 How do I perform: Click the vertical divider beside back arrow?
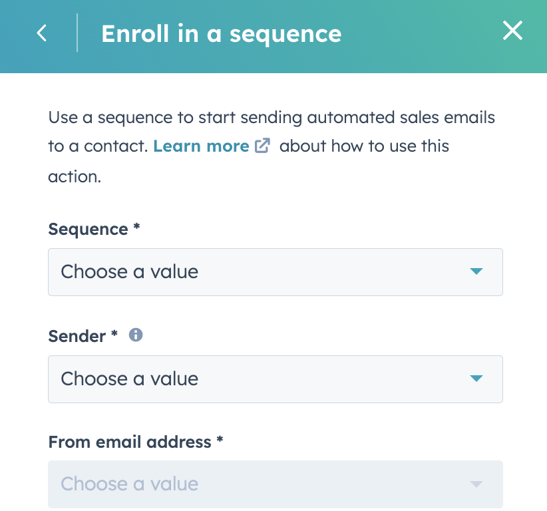click(77, 33)
